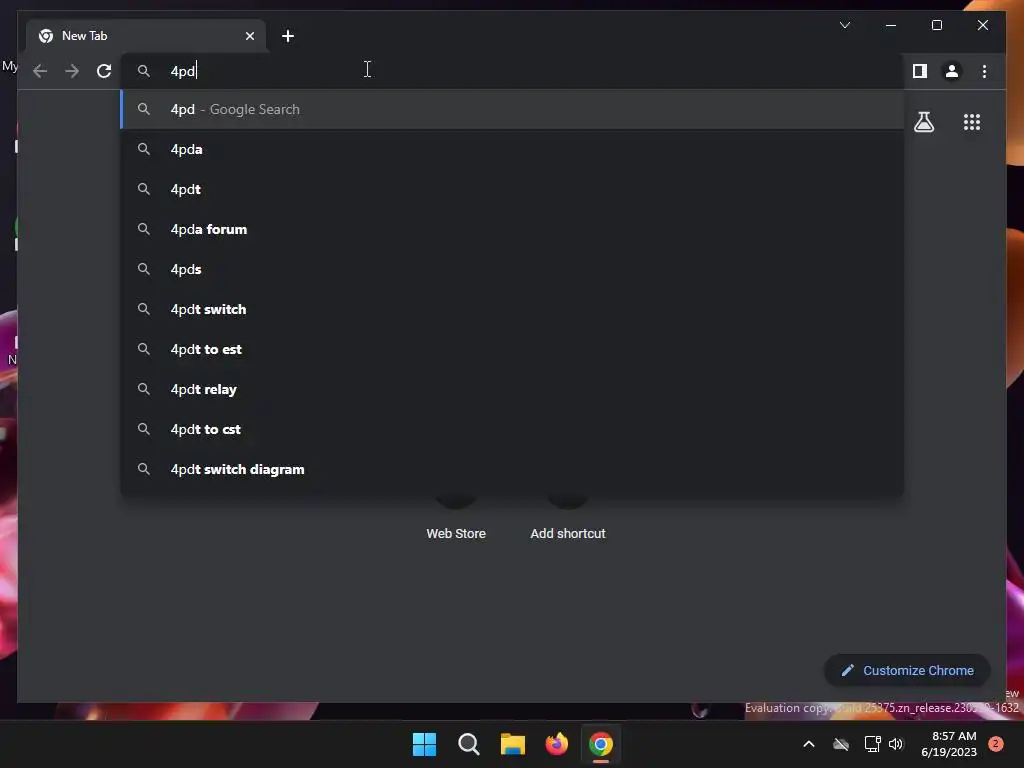Viewport: 1024px width, 768px height.
Task: Choose the '4pdt relay' suggestion
Action: click(x=512, y=389)
